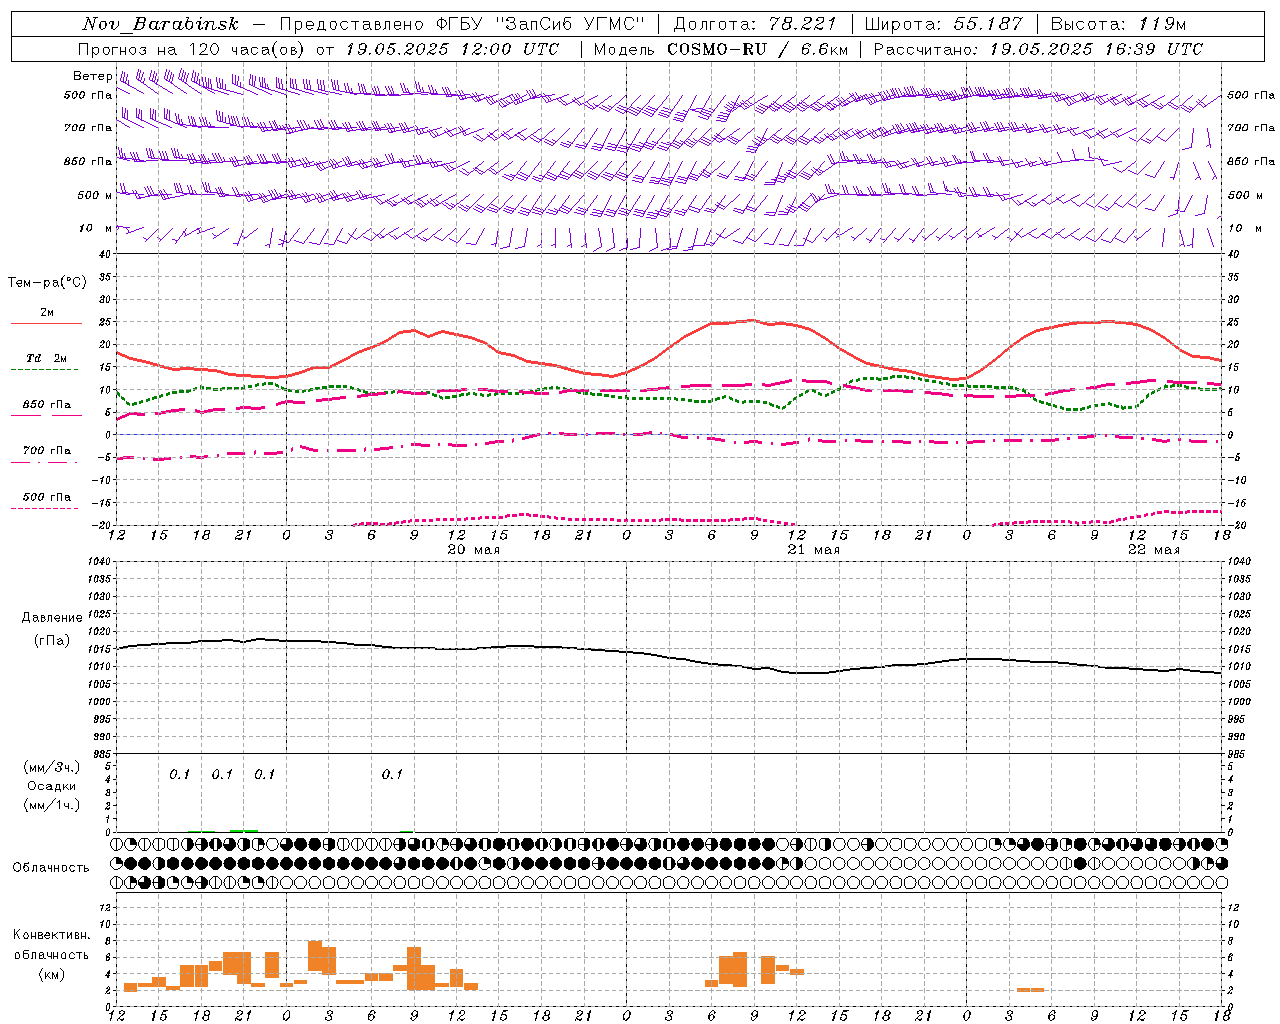
Task: Click the '21 мая' date marker
Action: [813, 550]
